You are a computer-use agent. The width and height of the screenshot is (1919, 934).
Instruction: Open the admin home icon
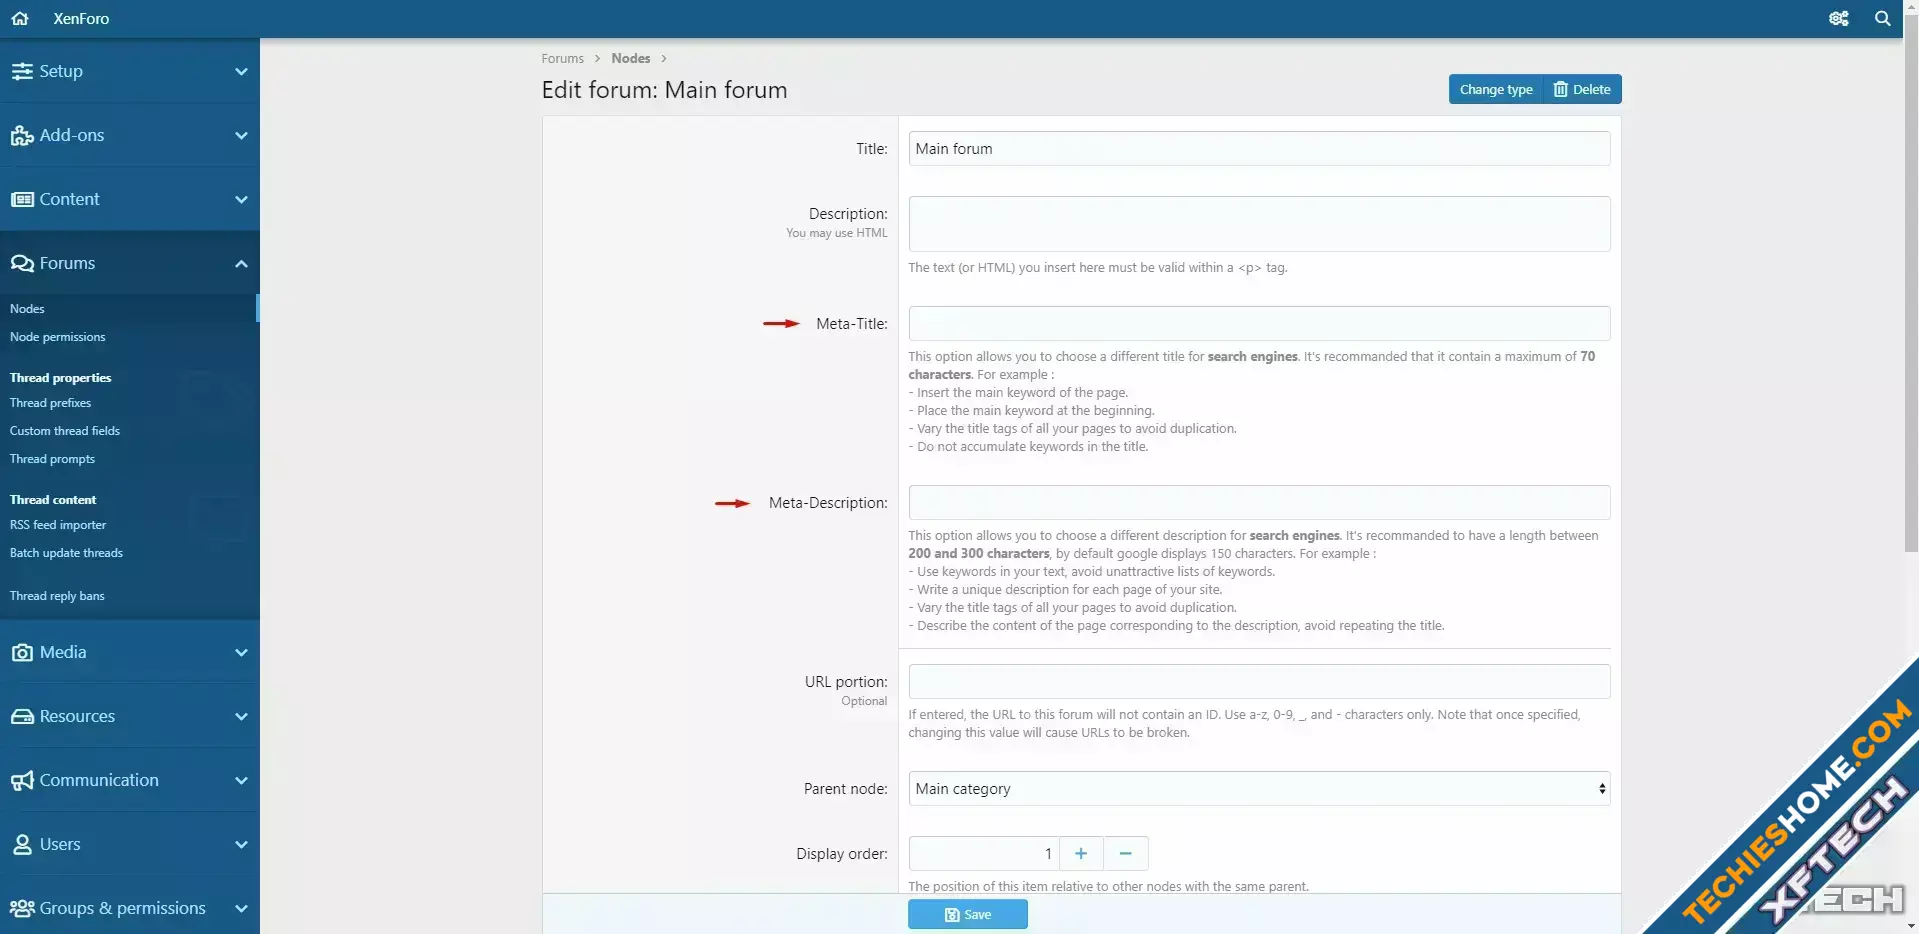[x=20, y=18]
